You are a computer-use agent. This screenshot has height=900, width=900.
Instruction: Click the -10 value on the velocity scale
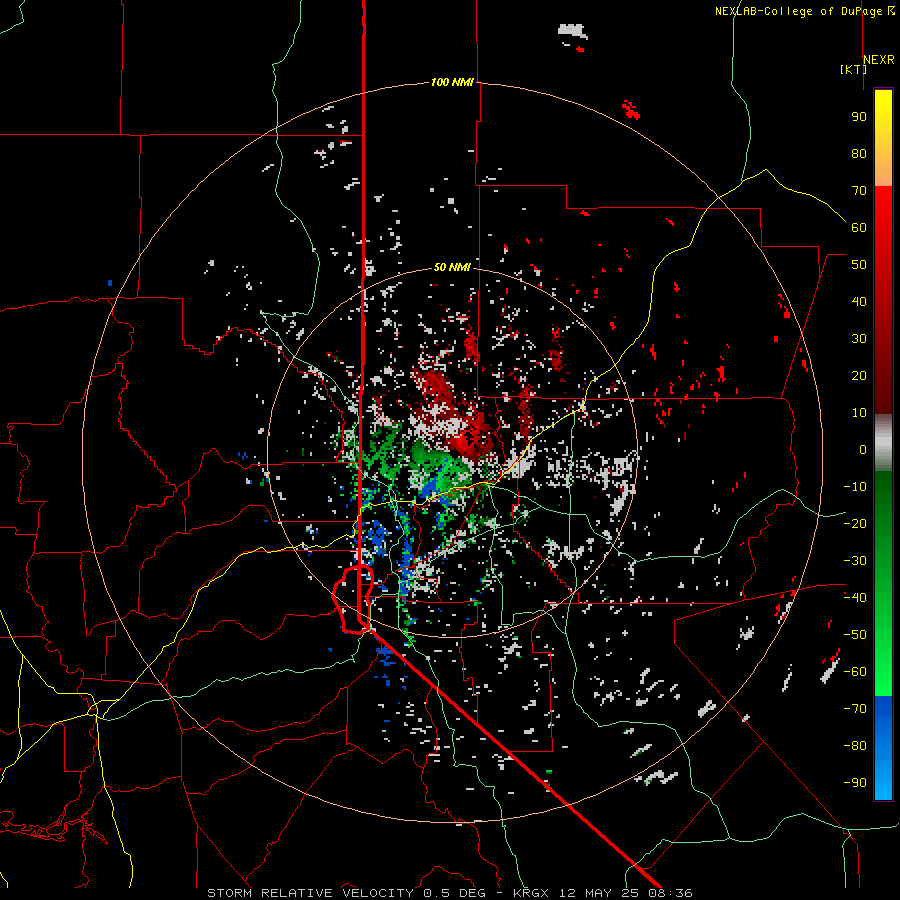(x=855, y=487)
